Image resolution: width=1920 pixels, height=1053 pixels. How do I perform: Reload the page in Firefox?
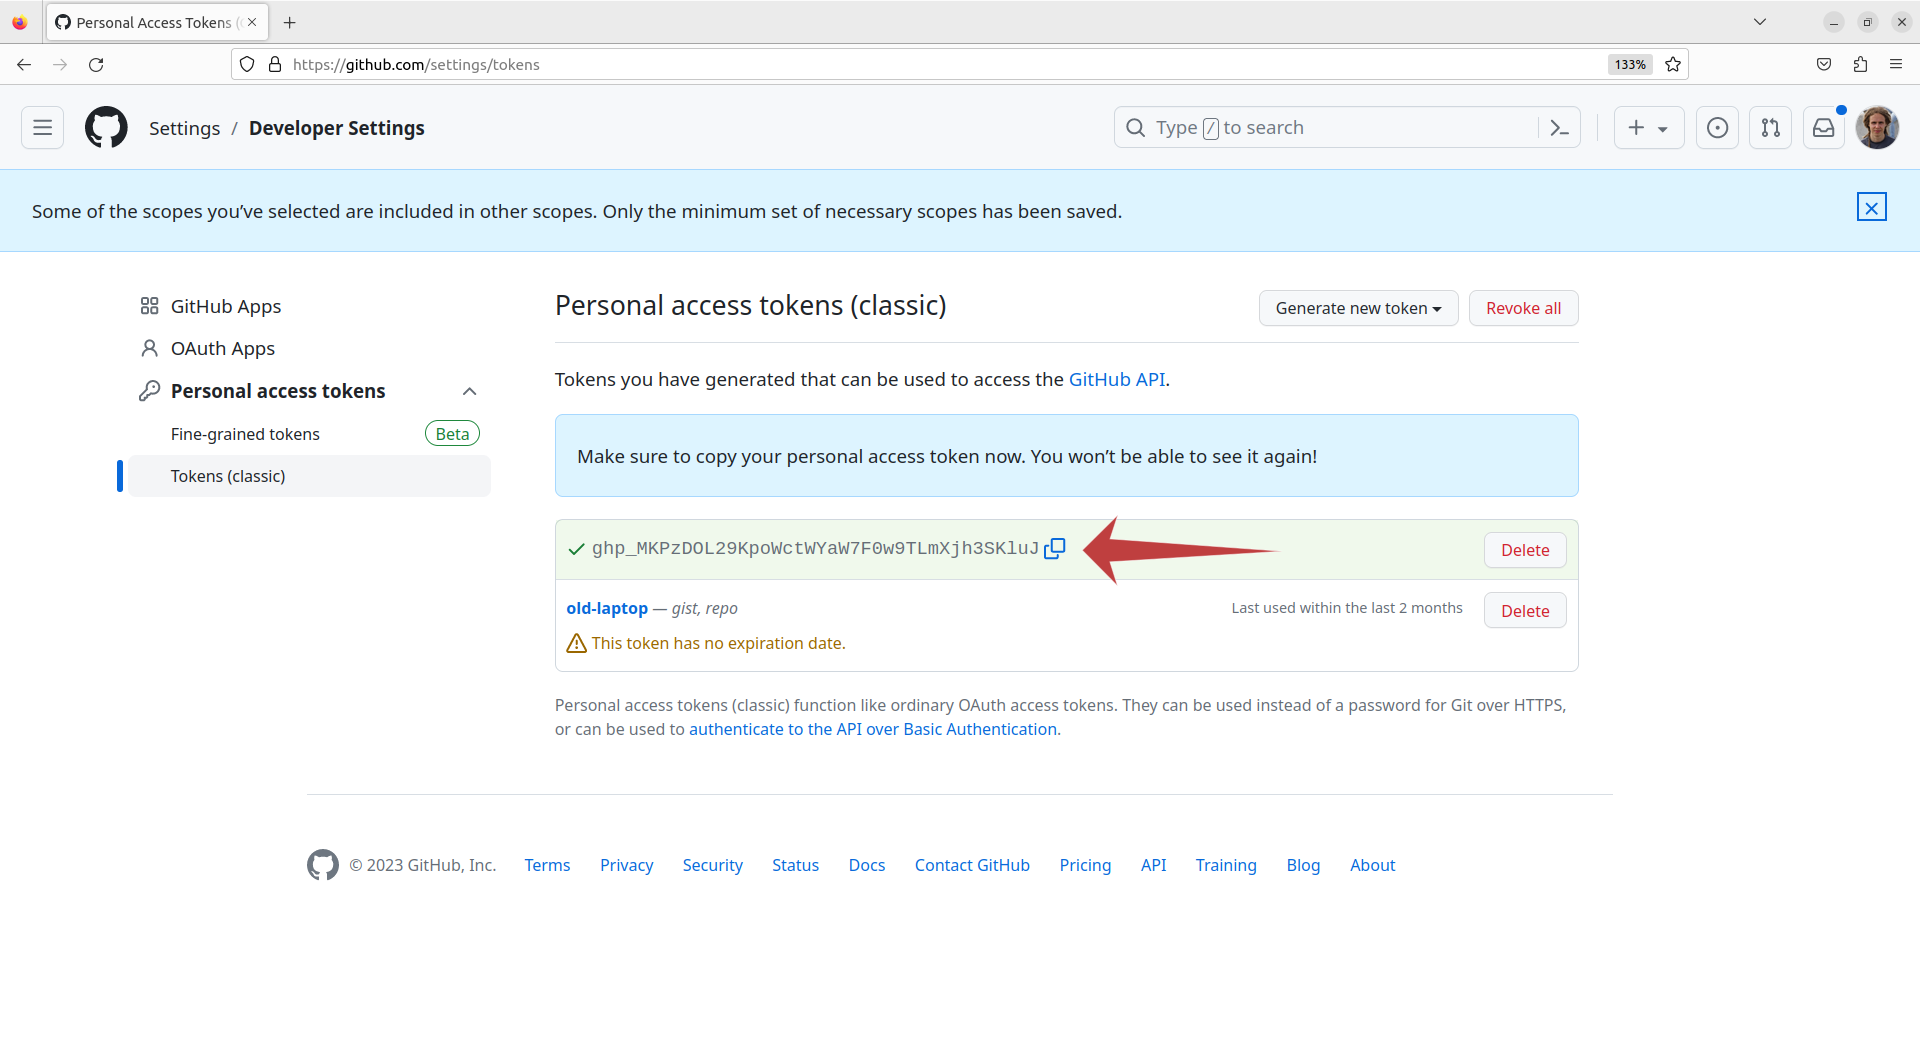click(x=96, y=65)
